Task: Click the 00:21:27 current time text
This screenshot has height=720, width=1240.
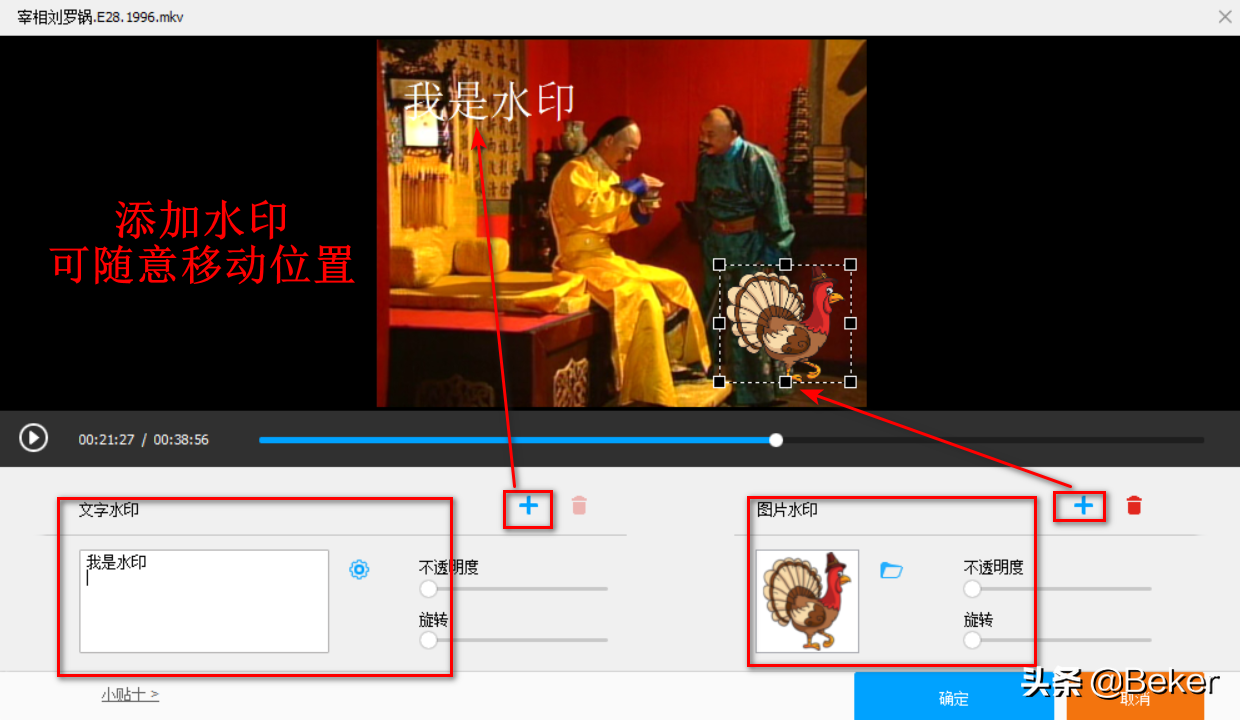Action: tap(107, 440)
